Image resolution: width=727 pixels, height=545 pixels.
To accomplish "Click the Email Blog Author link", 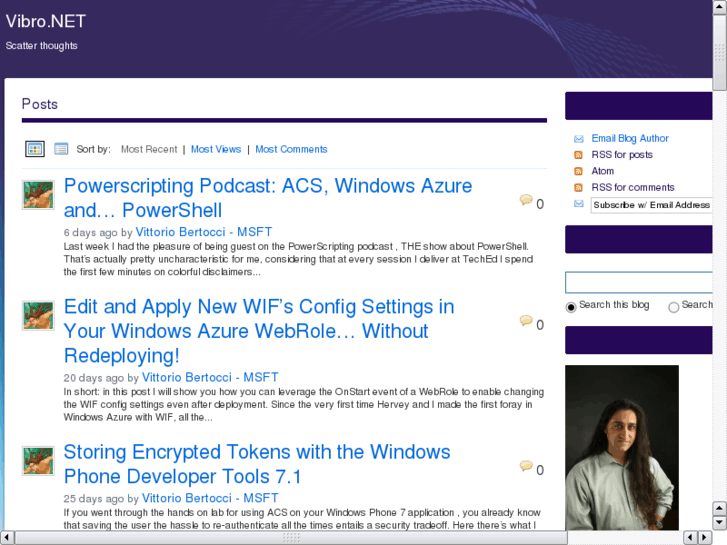I will click(630, 138).
